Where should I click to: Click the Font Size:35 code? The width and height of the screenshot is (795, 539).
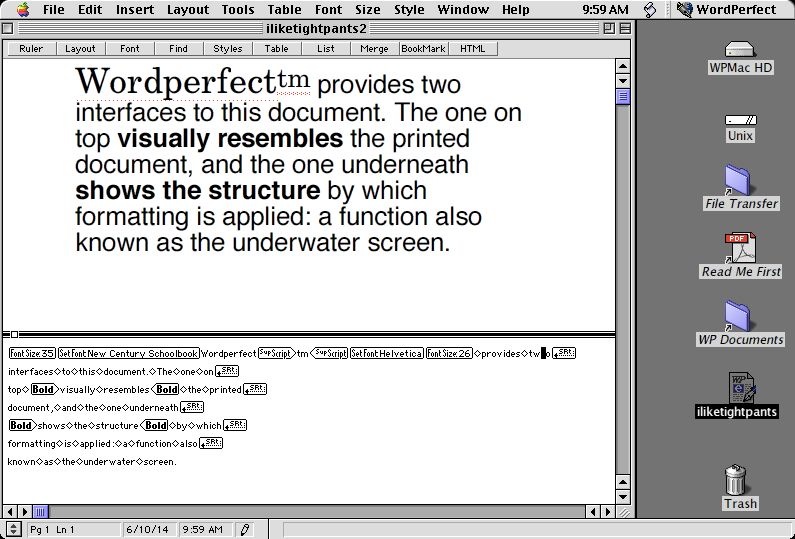(x=32, y=353)
